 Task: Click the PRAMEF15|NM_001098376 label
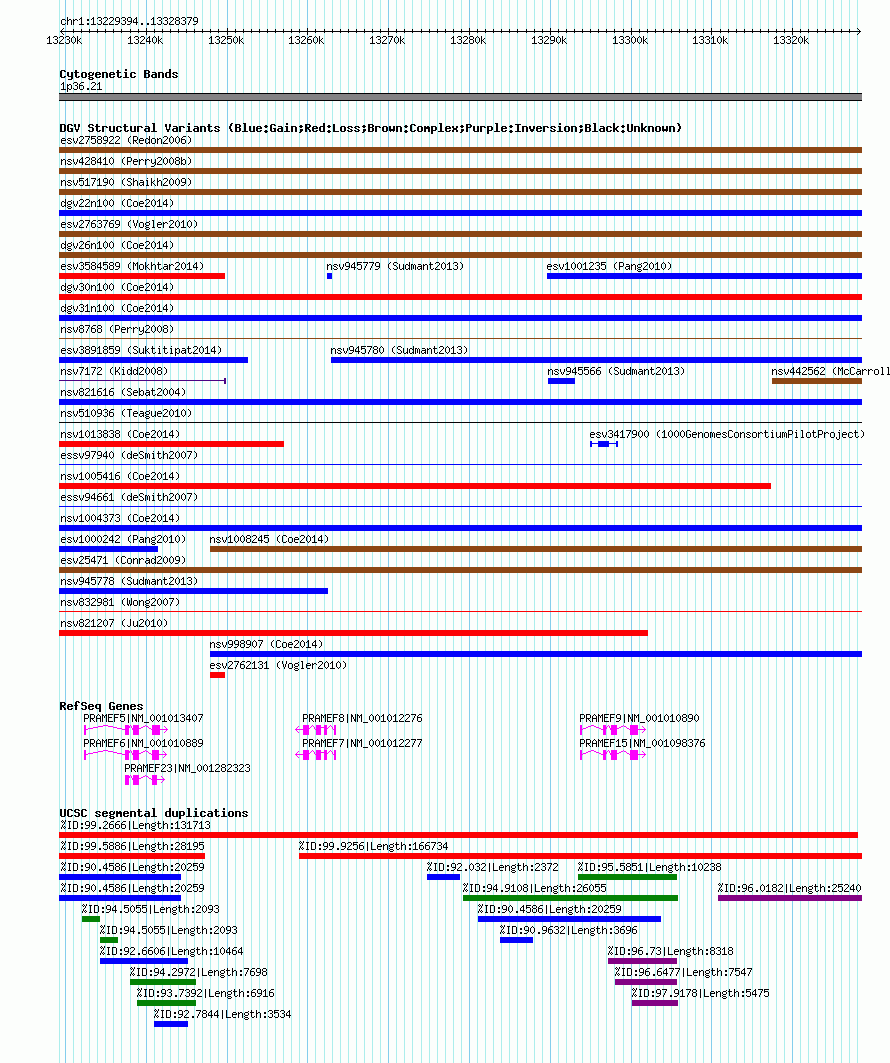[642, 744]
